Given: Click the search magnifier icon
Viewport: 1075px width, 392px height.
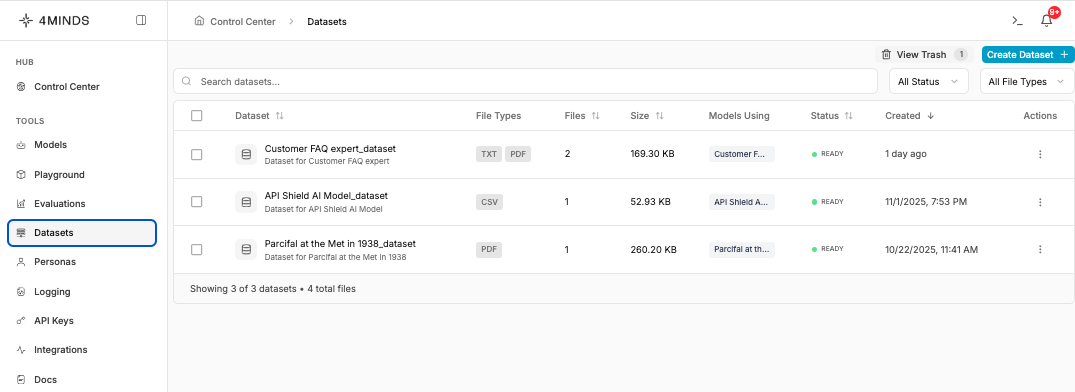Looking at the screenshot, I should (x=186, y=82).
